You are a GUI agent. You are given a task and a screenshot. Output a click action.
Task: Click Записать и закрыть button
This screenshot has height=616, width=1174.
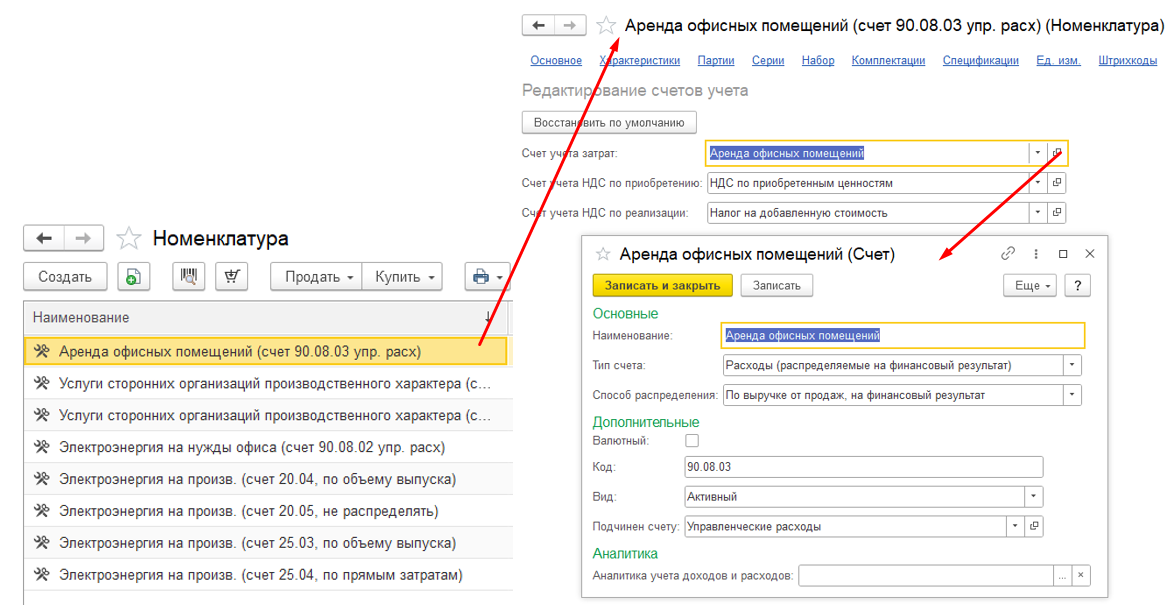pyautogui.click(x=663, y=286)
